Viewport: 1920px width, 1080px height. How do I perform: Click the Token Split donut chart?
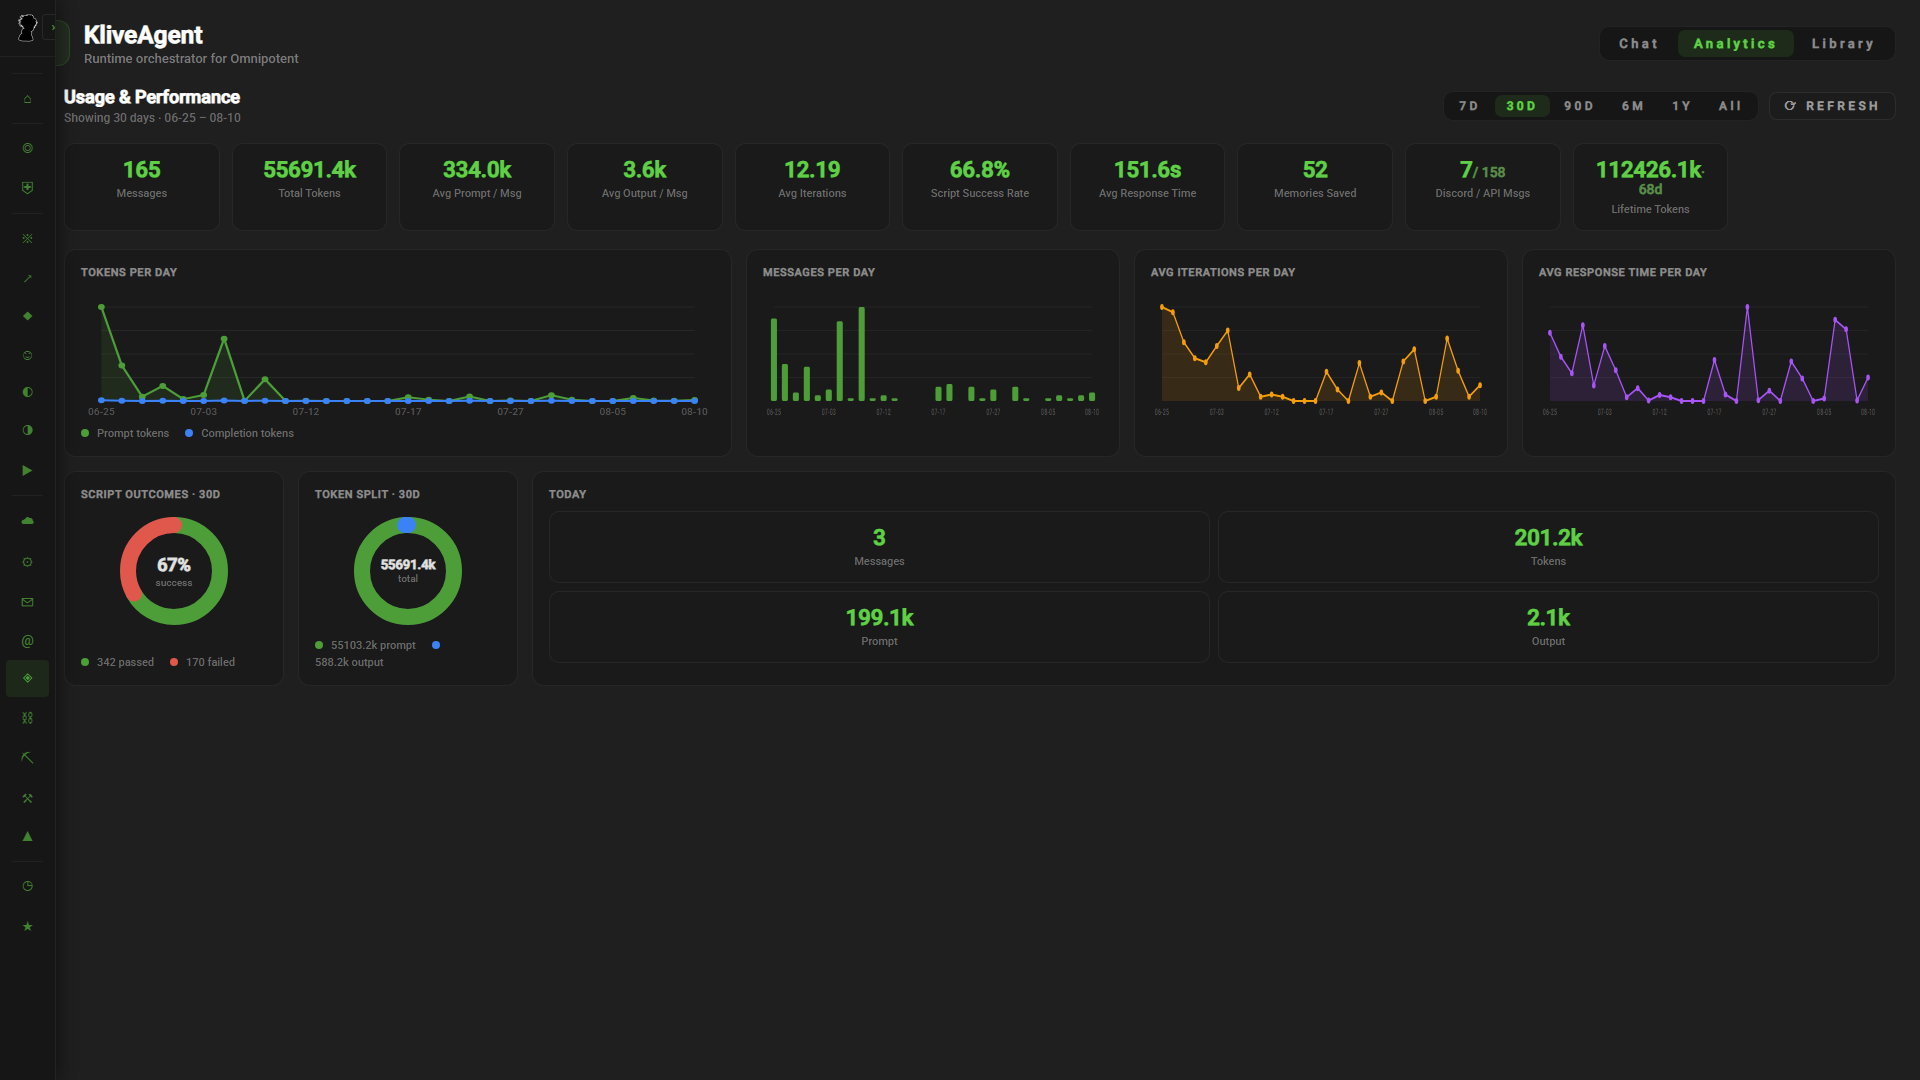tap(408, 571)
